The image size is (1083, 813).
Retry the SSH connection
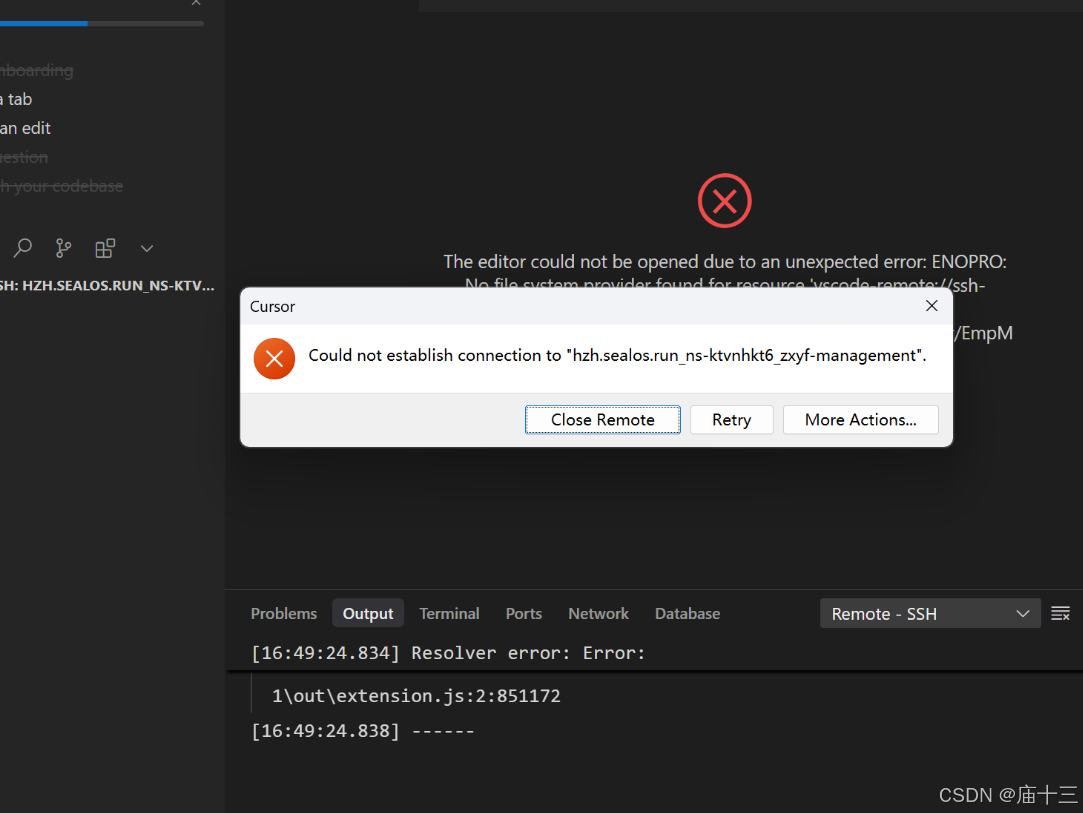pos(731,419)
